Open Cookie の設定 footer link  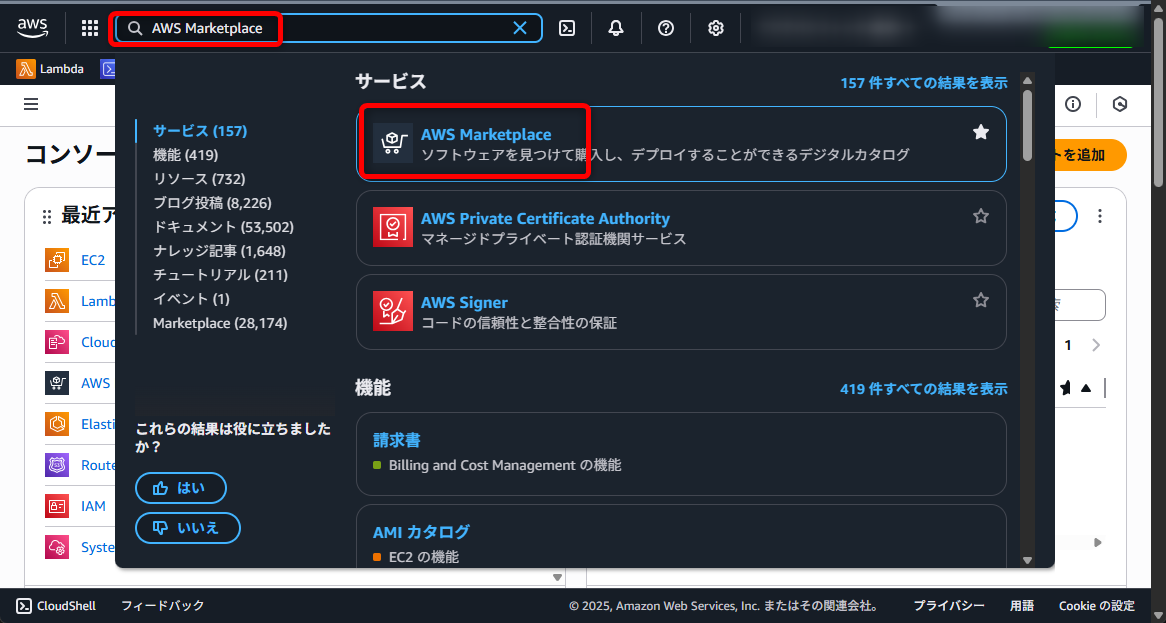(x=1097, y=605)
